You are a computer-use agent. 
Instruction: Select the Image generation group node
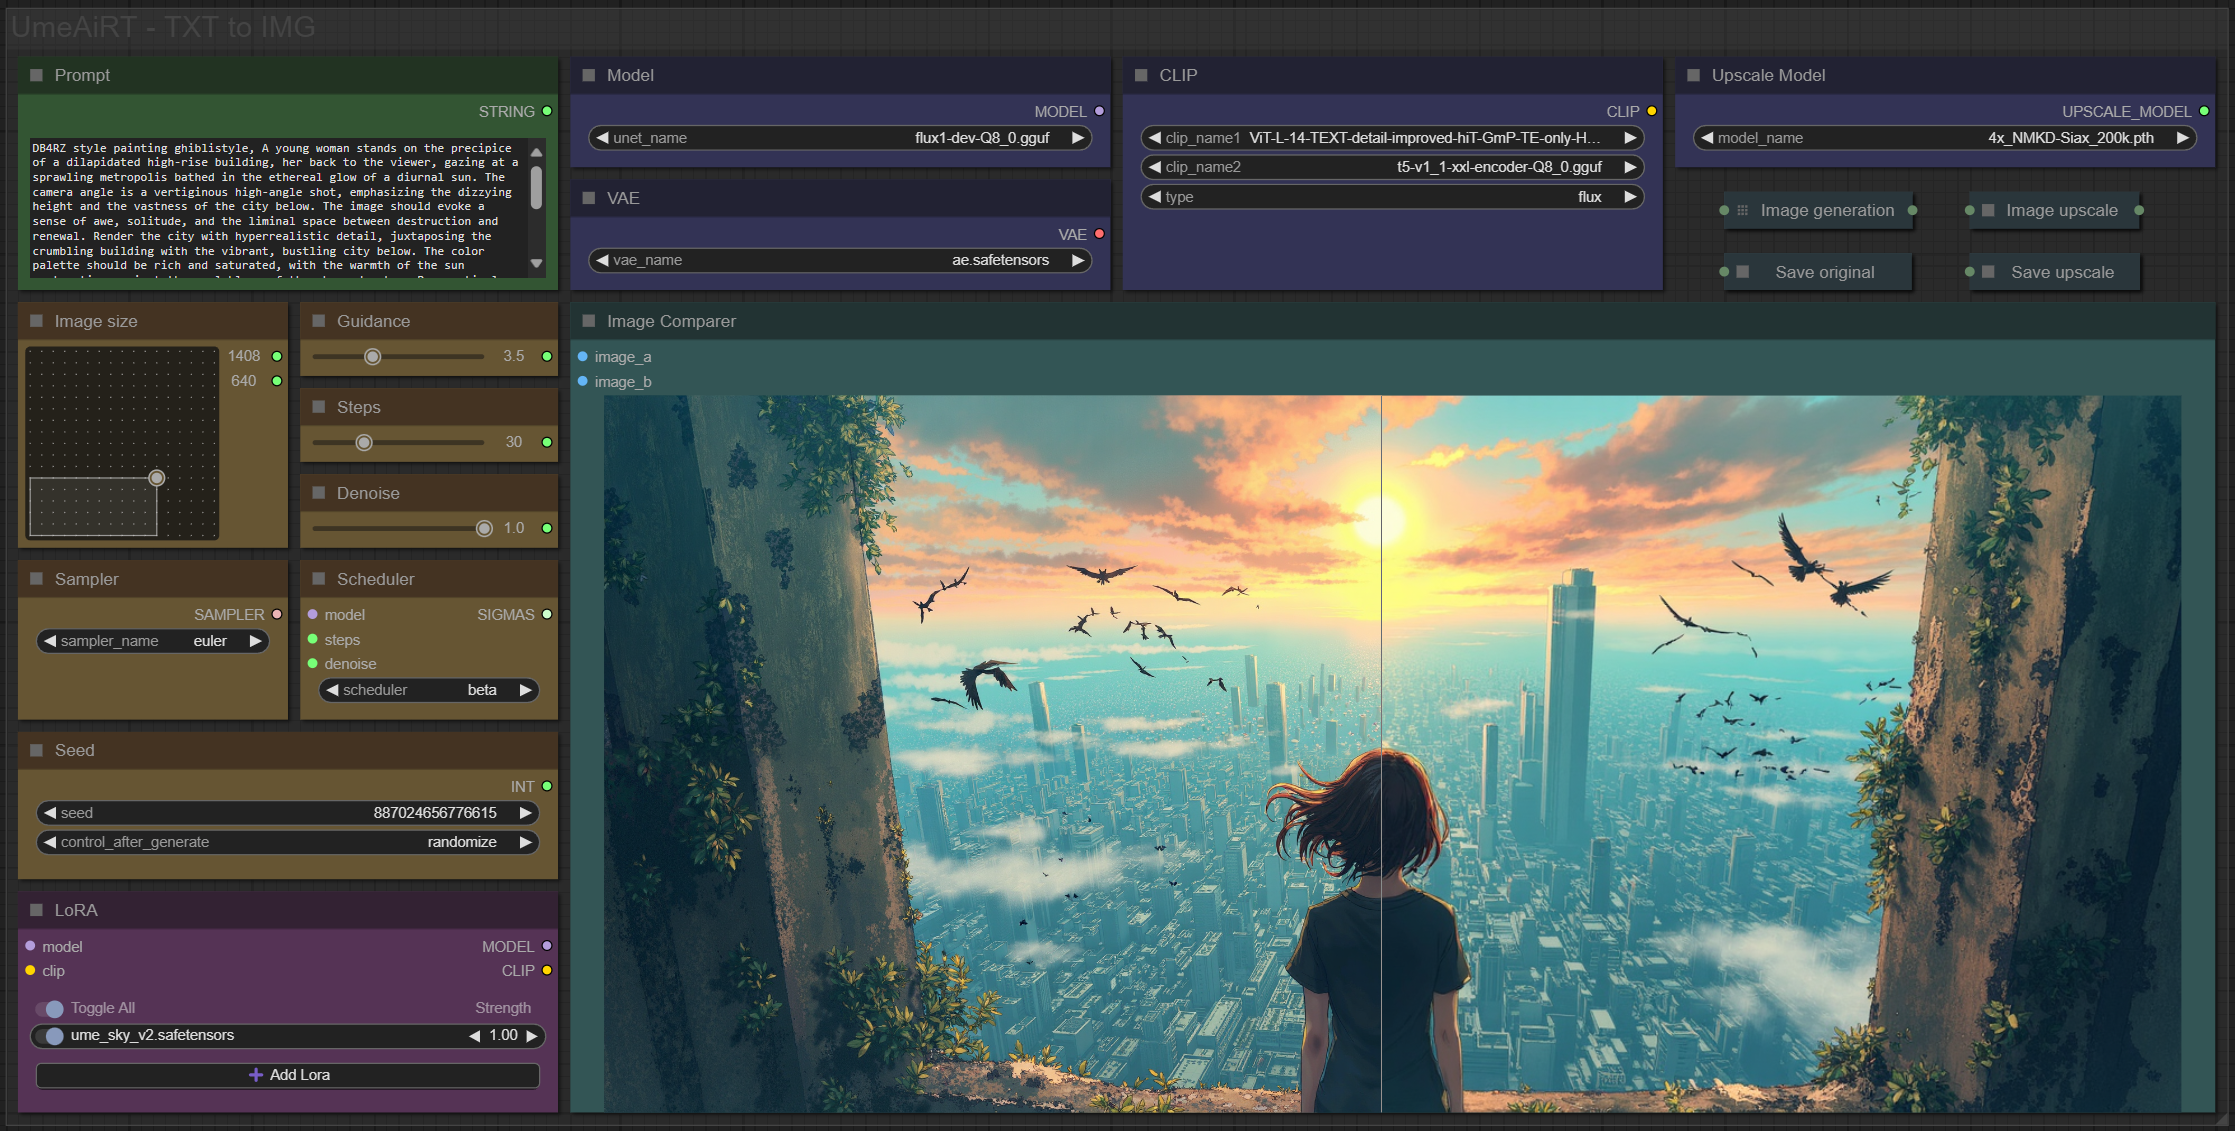click(x=1826, y=210)
